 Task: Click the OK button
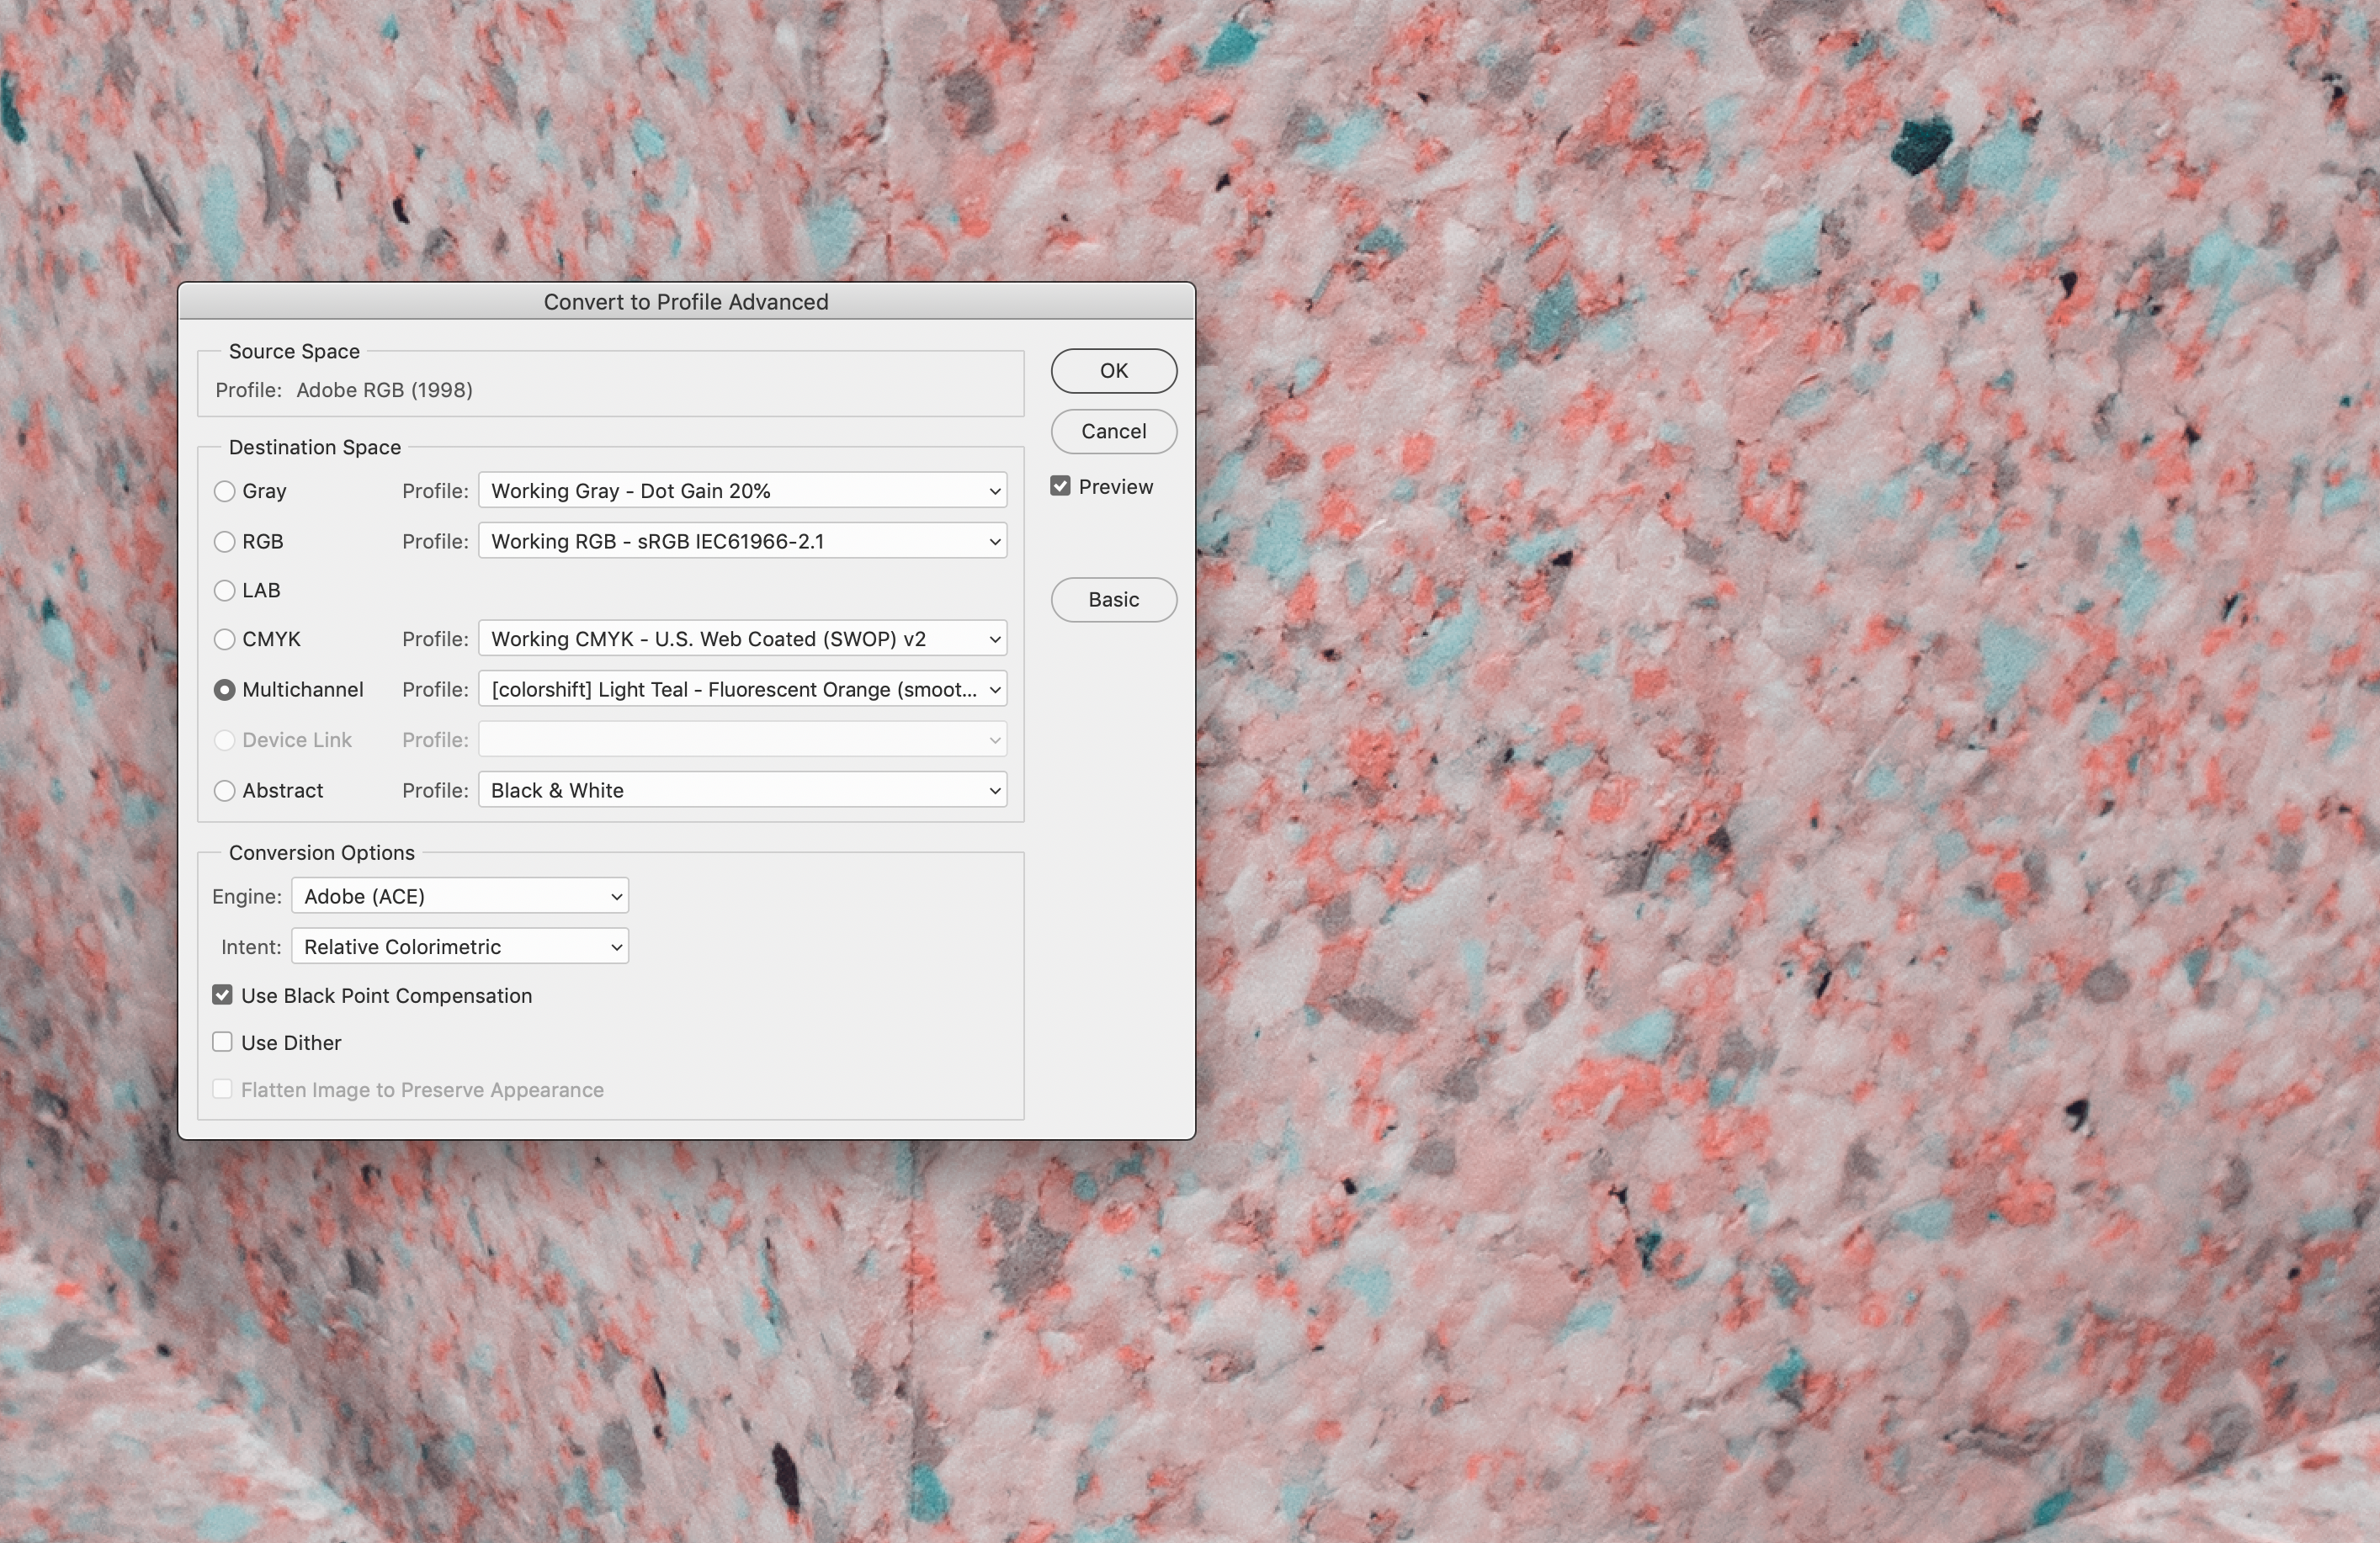click(1113, 371)
